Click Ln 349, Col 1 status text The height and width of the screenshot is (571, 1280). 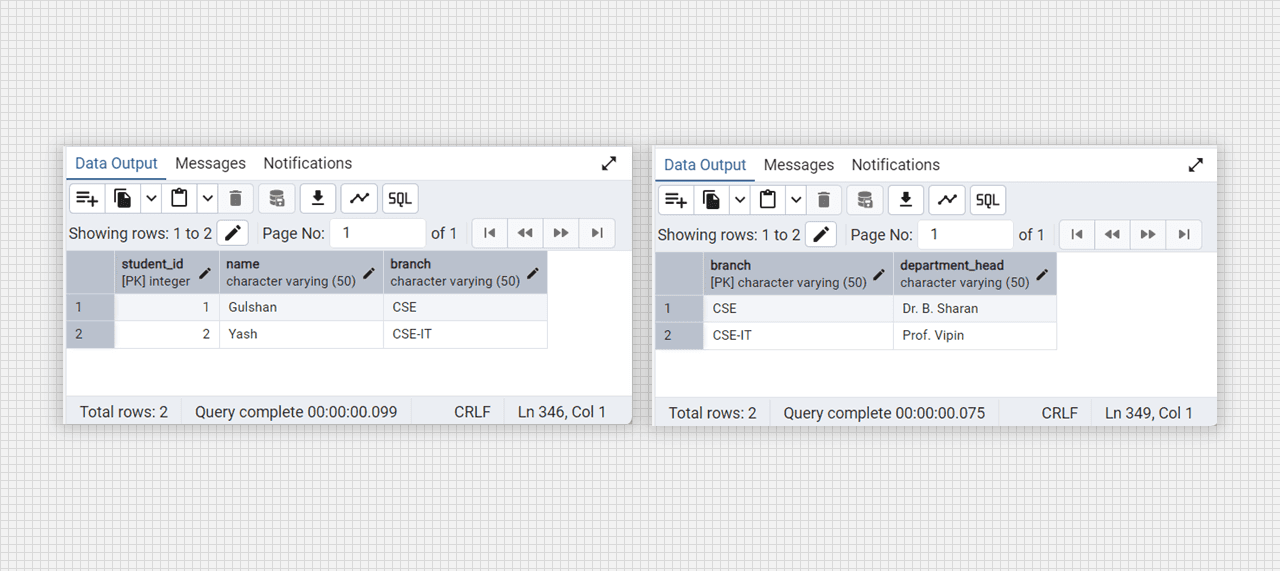tap(1149, 413)
